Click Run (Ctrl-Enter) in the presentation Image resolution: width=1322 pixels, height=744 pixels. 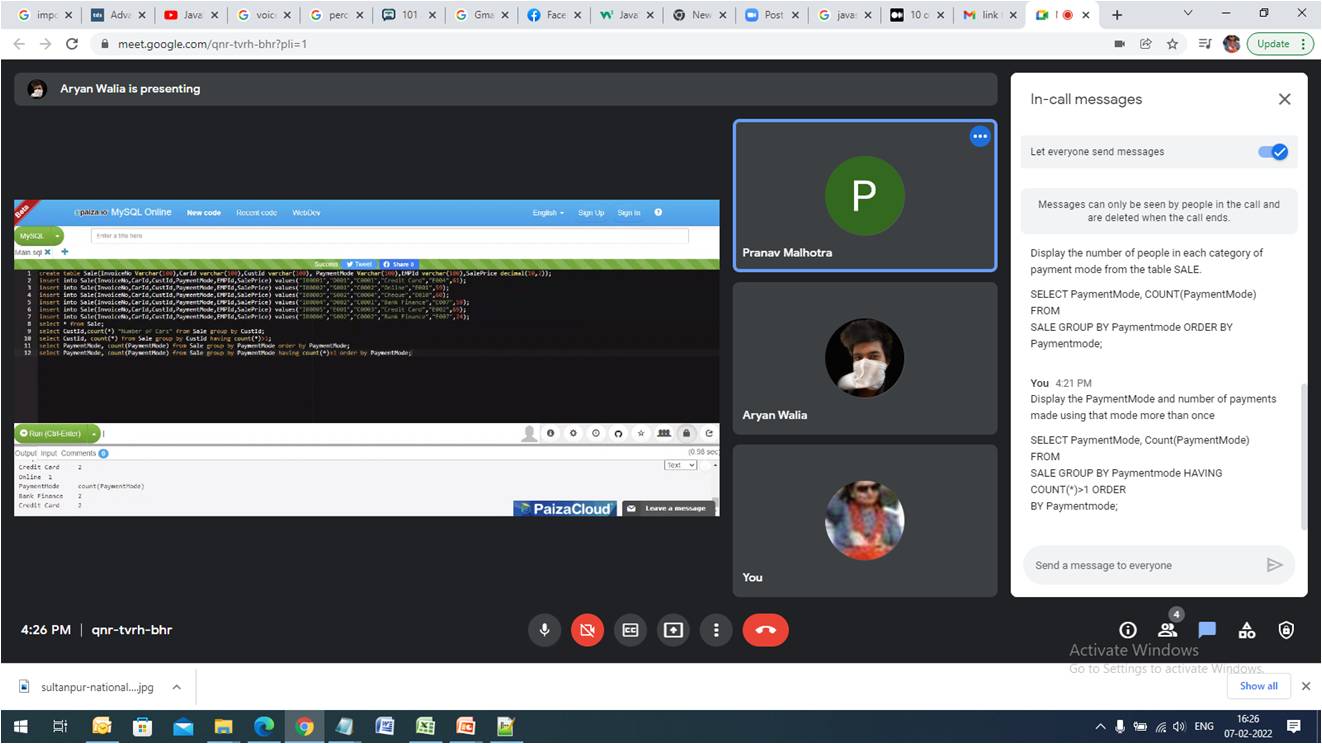51,433
